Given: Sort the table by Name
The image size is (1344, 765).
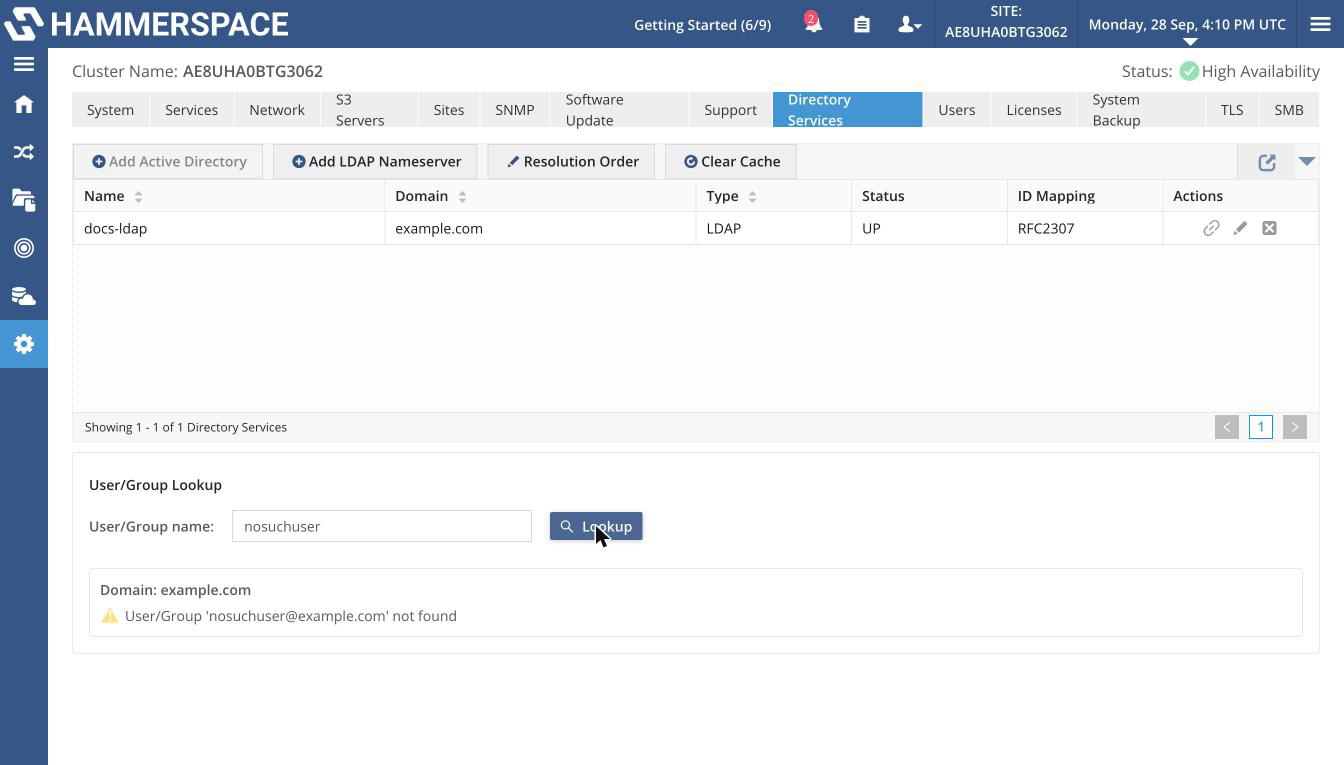Looking at the screenshot, I should [139, 196].
